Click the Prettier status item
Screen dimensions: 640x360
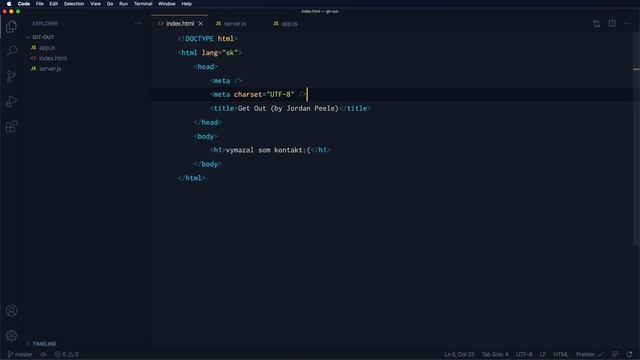point(589,354)
